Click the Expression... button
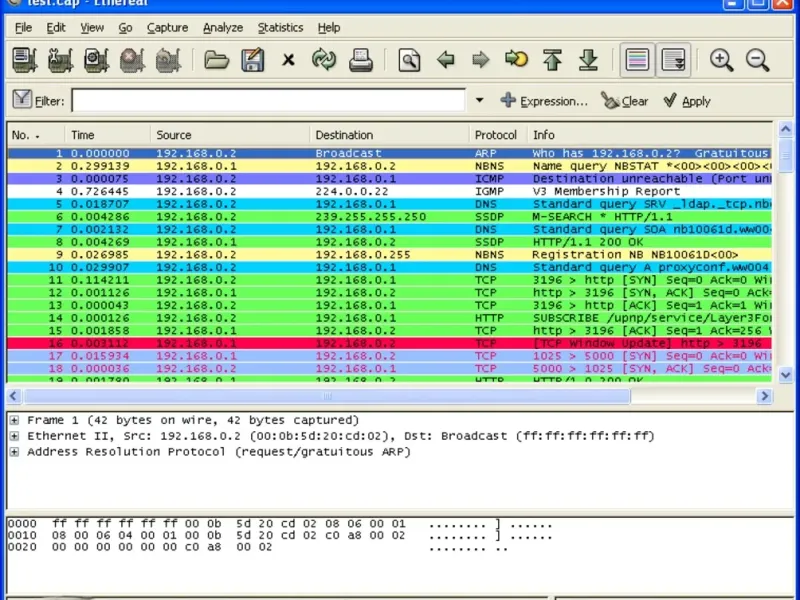 (543, 101)
